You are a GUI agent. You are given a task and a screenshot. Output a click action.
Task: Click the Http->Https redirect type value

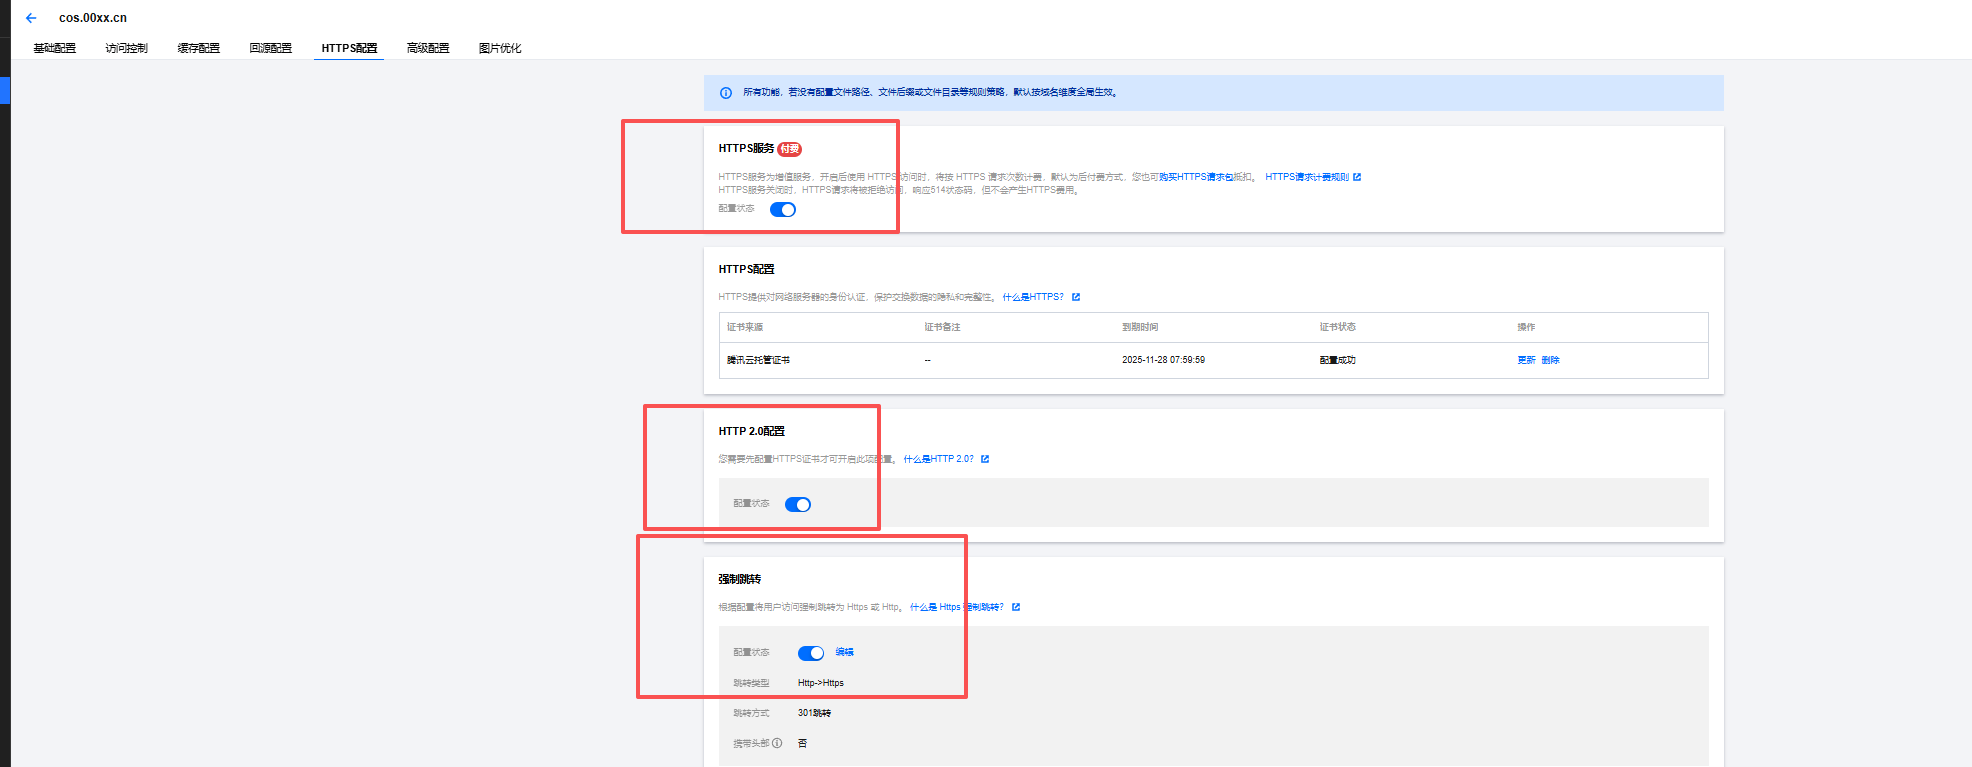click(x=821, y=683)
